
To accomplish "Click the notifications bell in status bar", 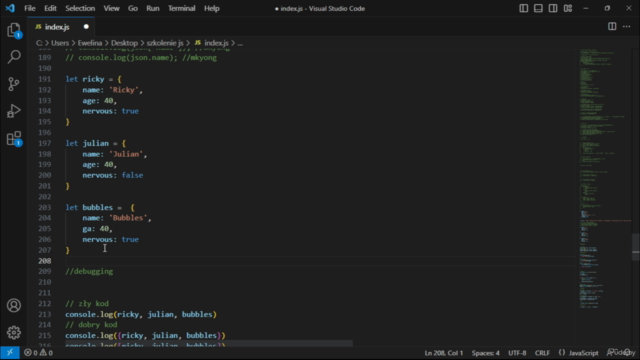I will coord(628,352).
